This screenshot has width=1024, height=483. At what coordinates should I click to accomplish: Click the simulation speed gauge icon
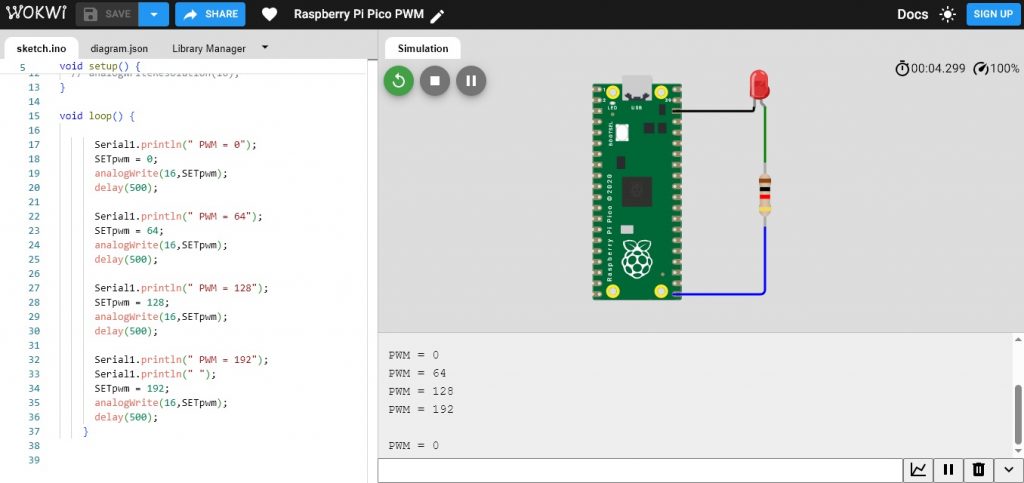pyautogui.click(x=980, y=68)
